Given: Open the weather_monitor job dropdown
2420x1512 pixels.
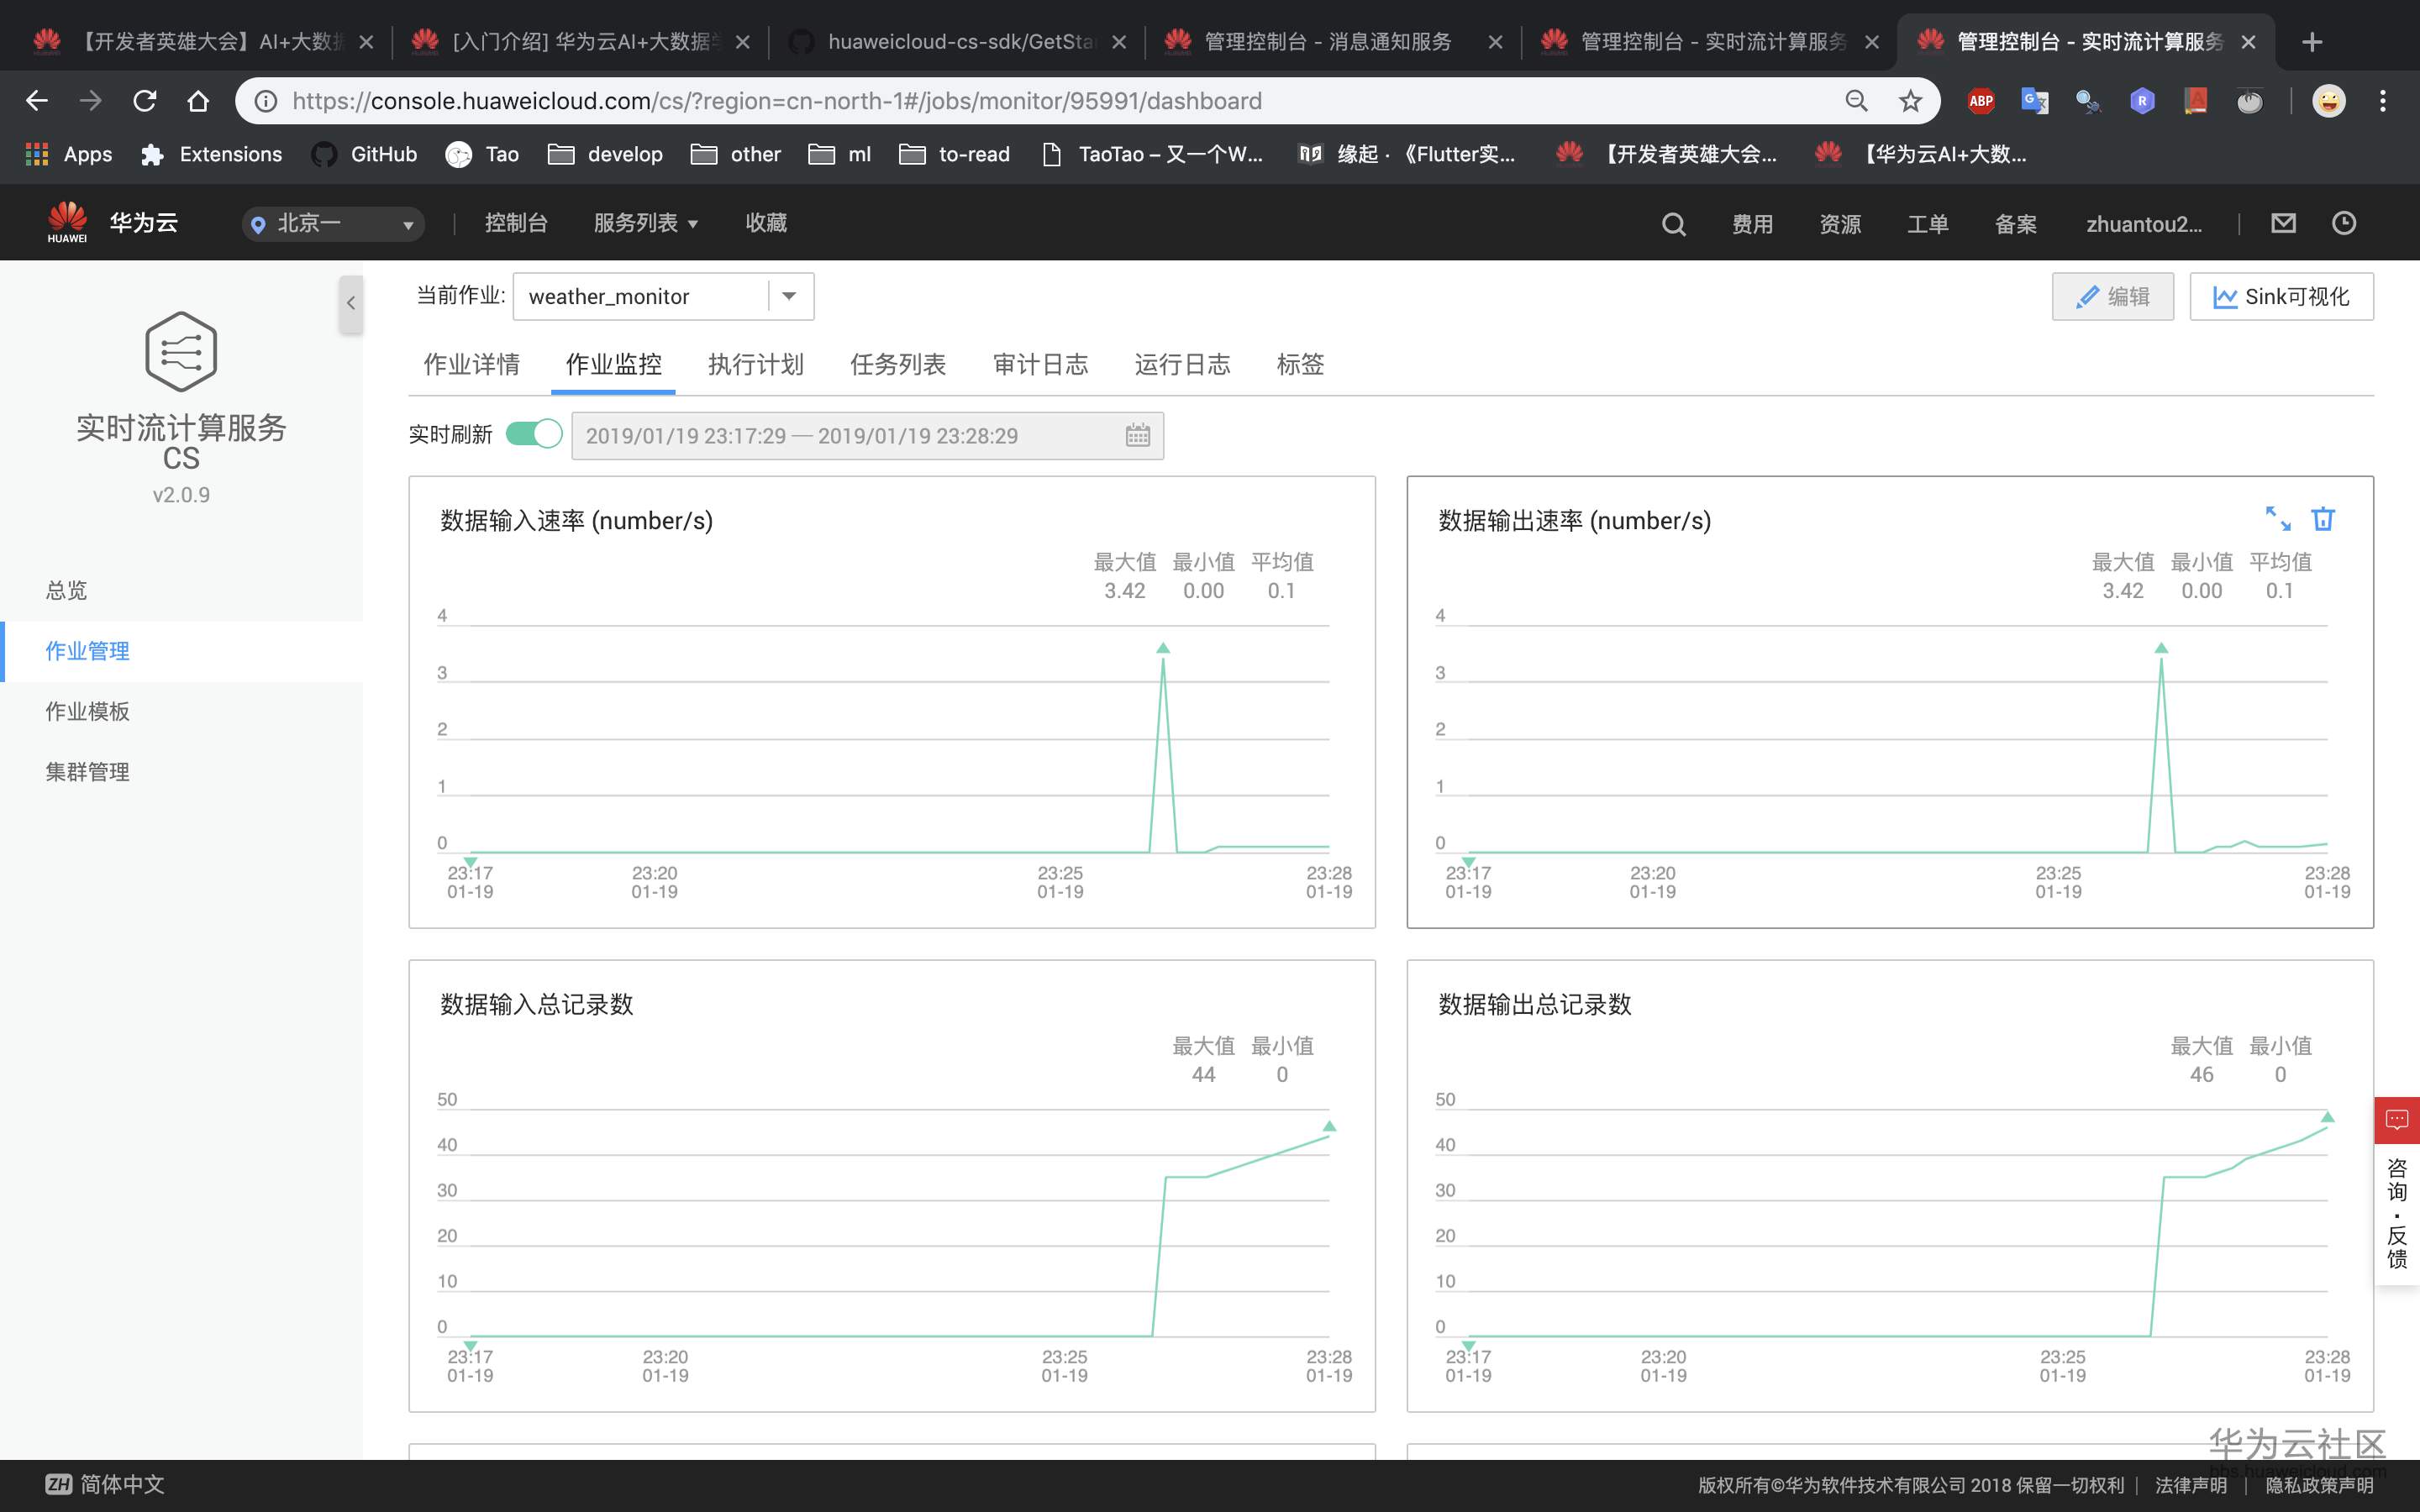Looking at the screenshot, I should pyautogui.click(x=789, y=296).
